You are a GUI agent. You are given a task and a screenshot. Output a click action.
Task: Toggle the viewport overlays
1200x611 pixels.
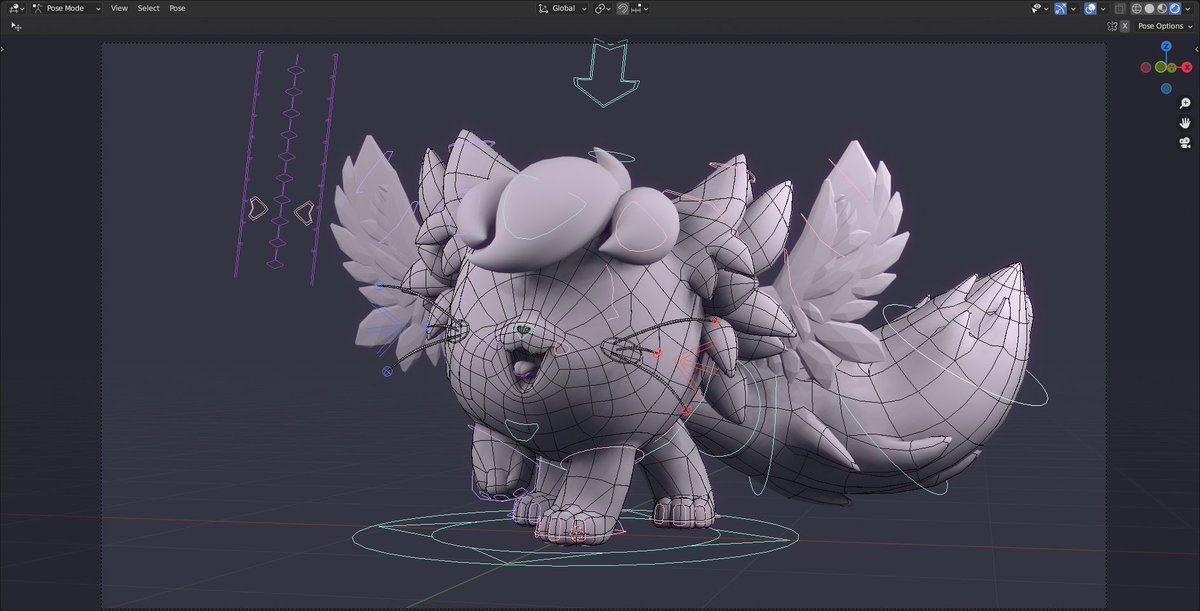coord(1090,8)
